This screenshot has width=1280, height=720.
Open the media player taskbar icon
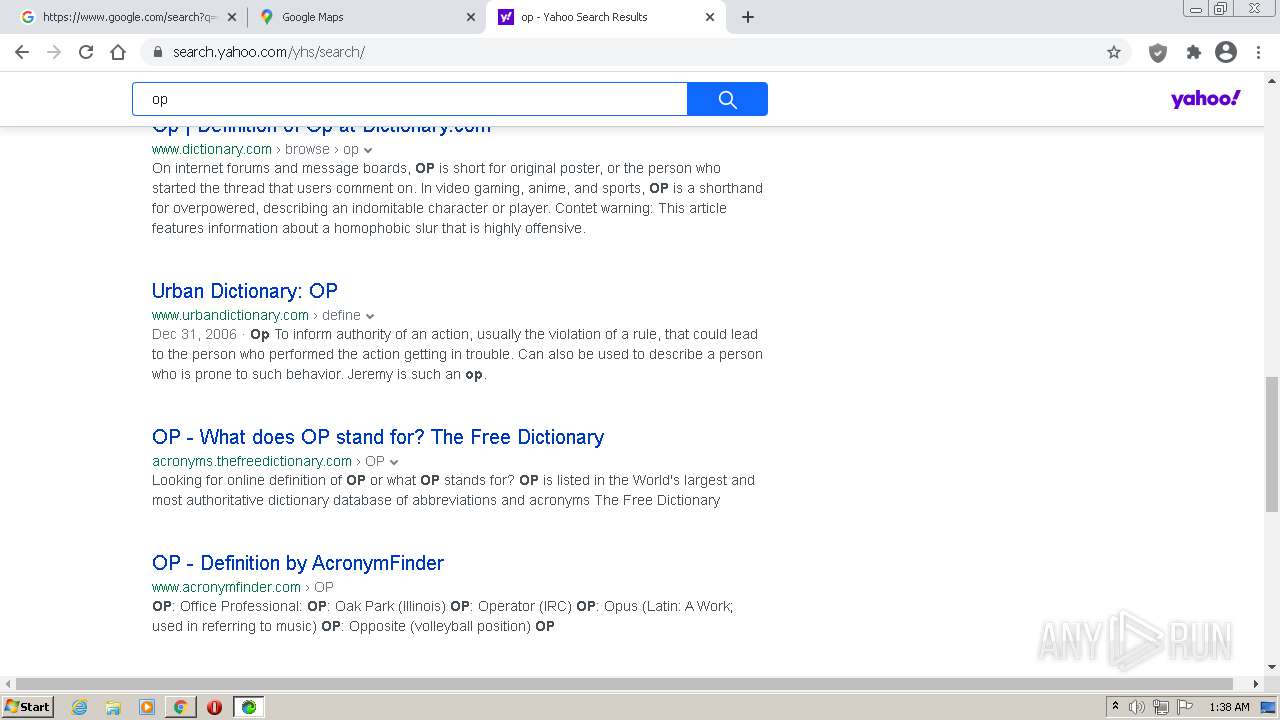(x=147, y=707)
